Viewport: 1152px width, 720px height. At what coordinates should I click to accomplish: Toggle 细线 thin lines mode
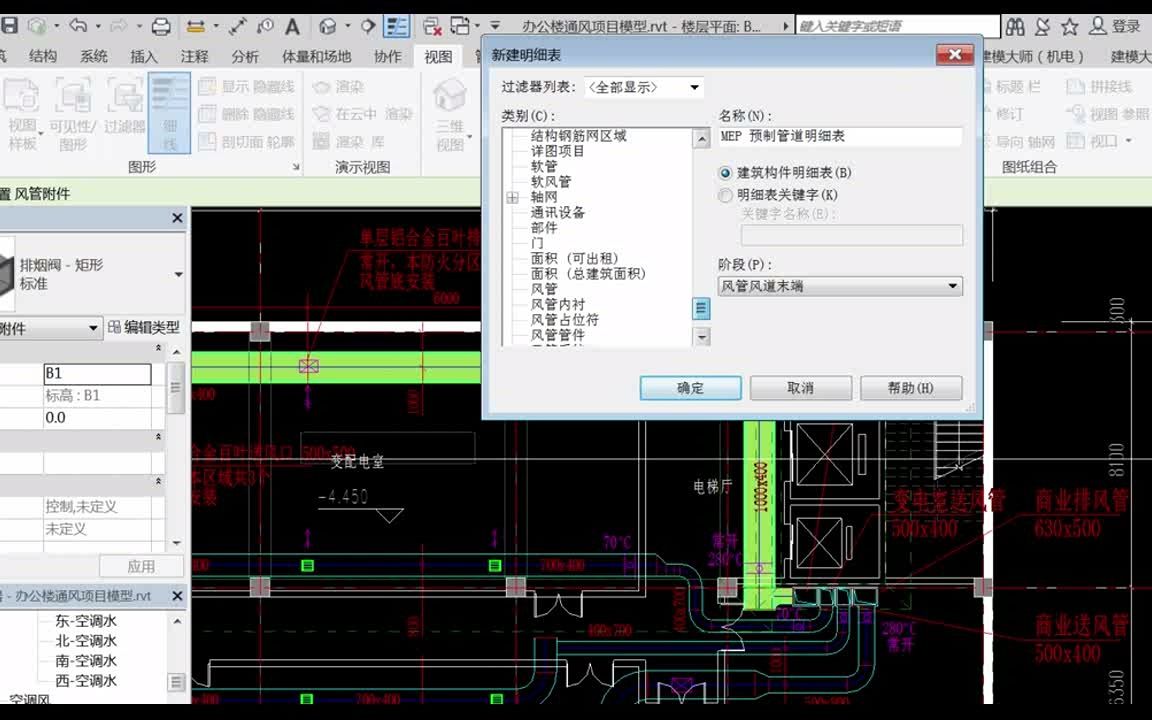click(x=170, y=110)
